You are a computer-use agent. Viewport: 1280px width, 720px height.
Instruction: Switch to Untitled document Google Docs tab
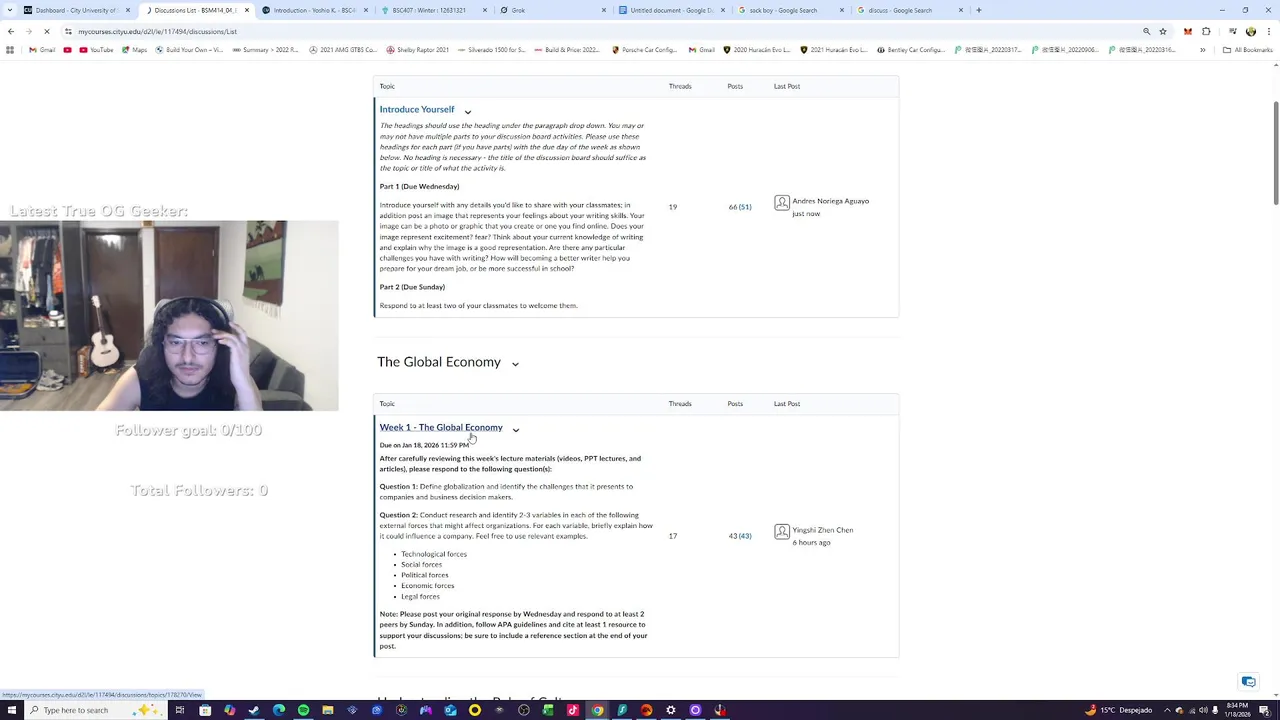[x=670, y=10]
